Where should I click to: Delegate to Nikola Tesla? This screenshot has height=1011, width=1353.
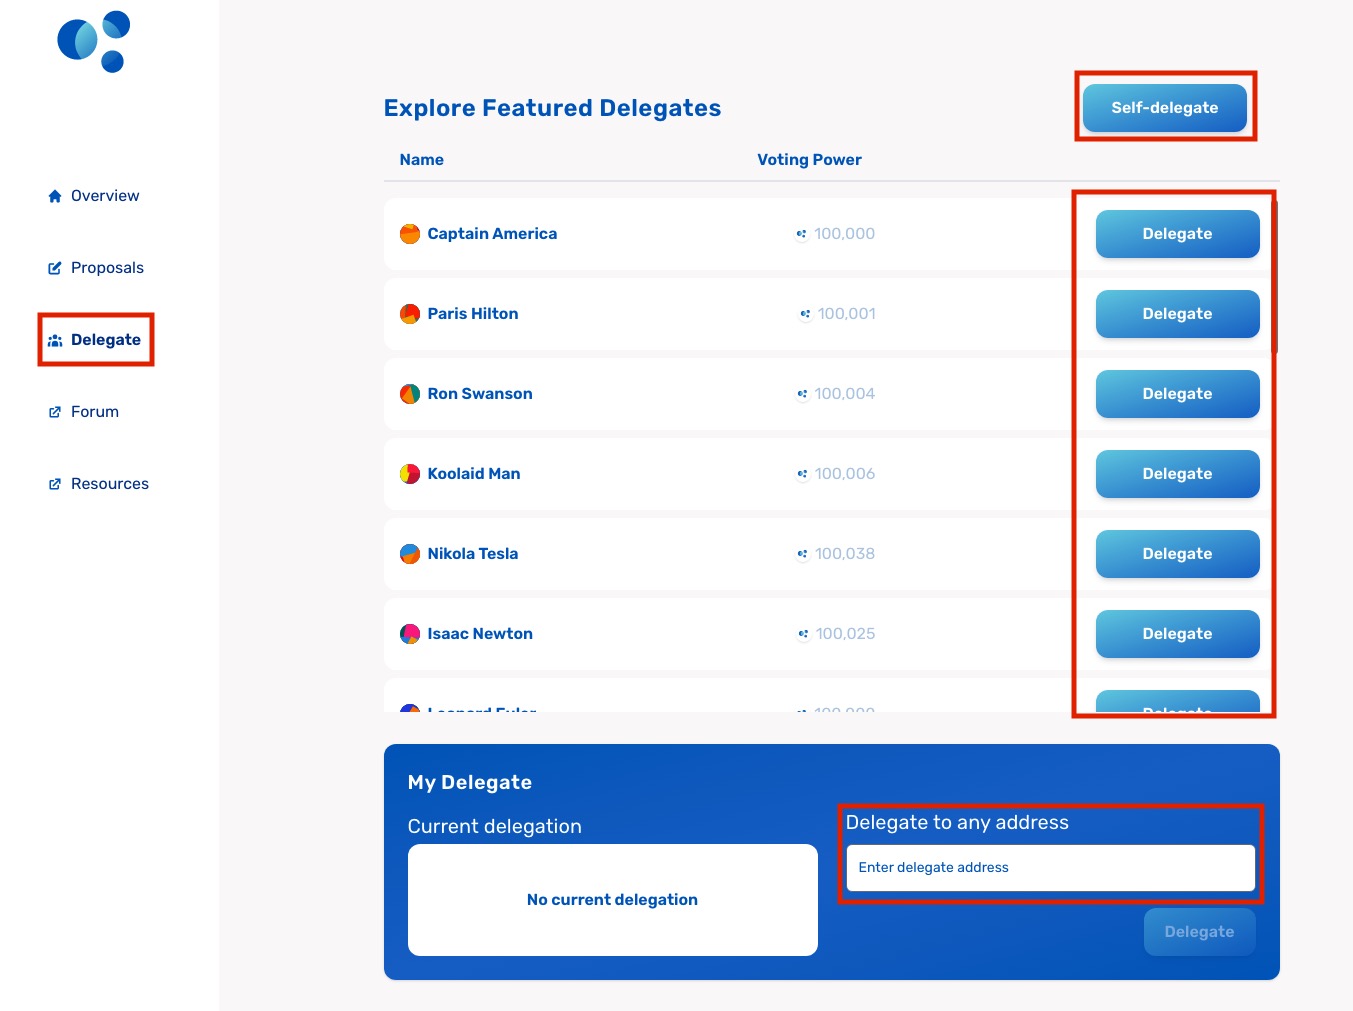[1177, 554]
